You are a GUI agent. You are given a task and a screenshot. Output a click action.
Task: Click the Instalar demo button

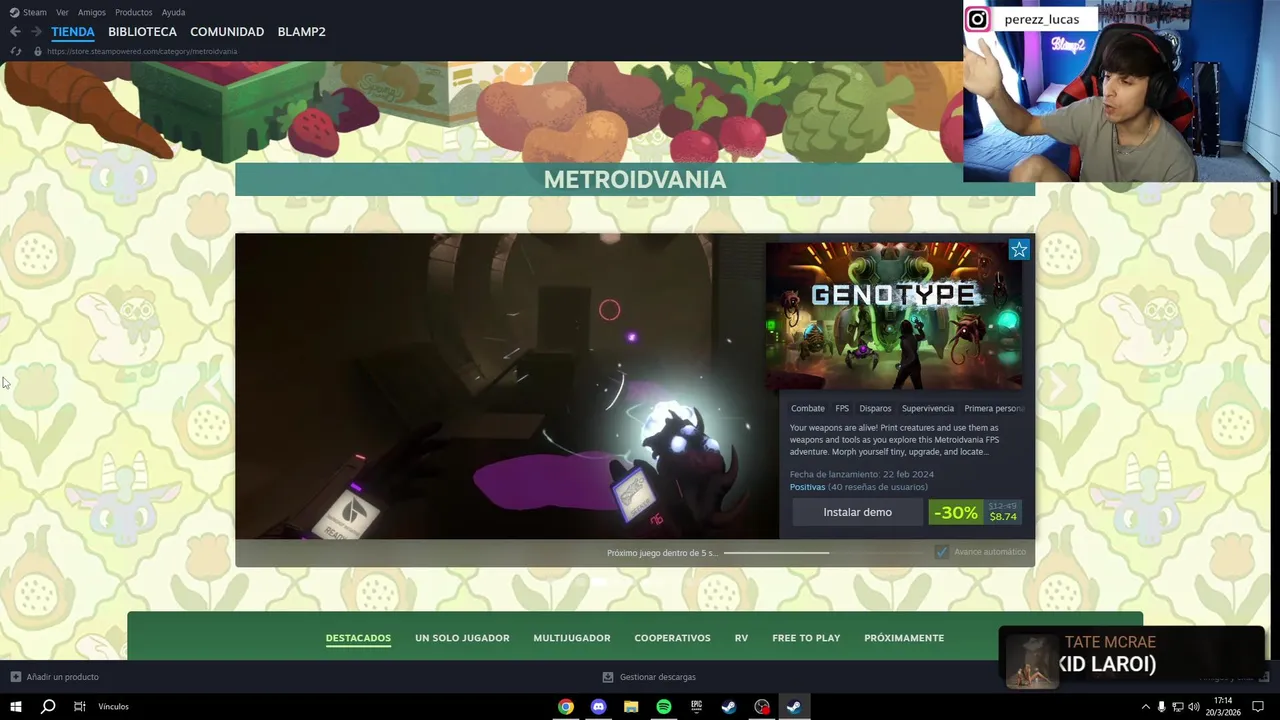click(x=857, y=512)
